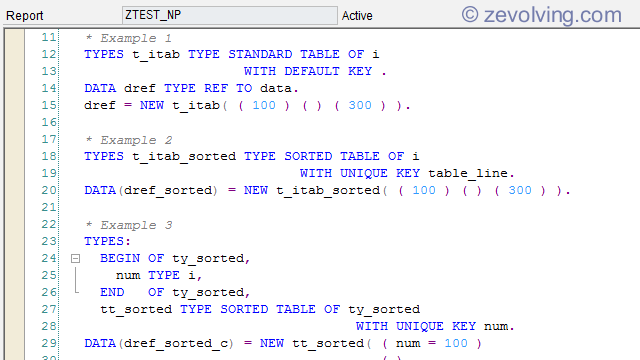Click the breakpoint margin beside line 12
This screenshot has height=360, width=640.
(15, 54)
